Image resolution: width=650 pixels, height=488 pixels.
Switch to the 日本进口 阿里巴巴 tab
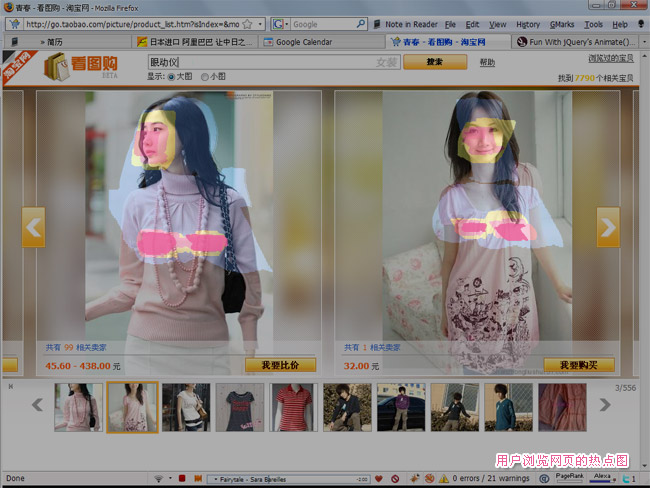tap(195, 42)
